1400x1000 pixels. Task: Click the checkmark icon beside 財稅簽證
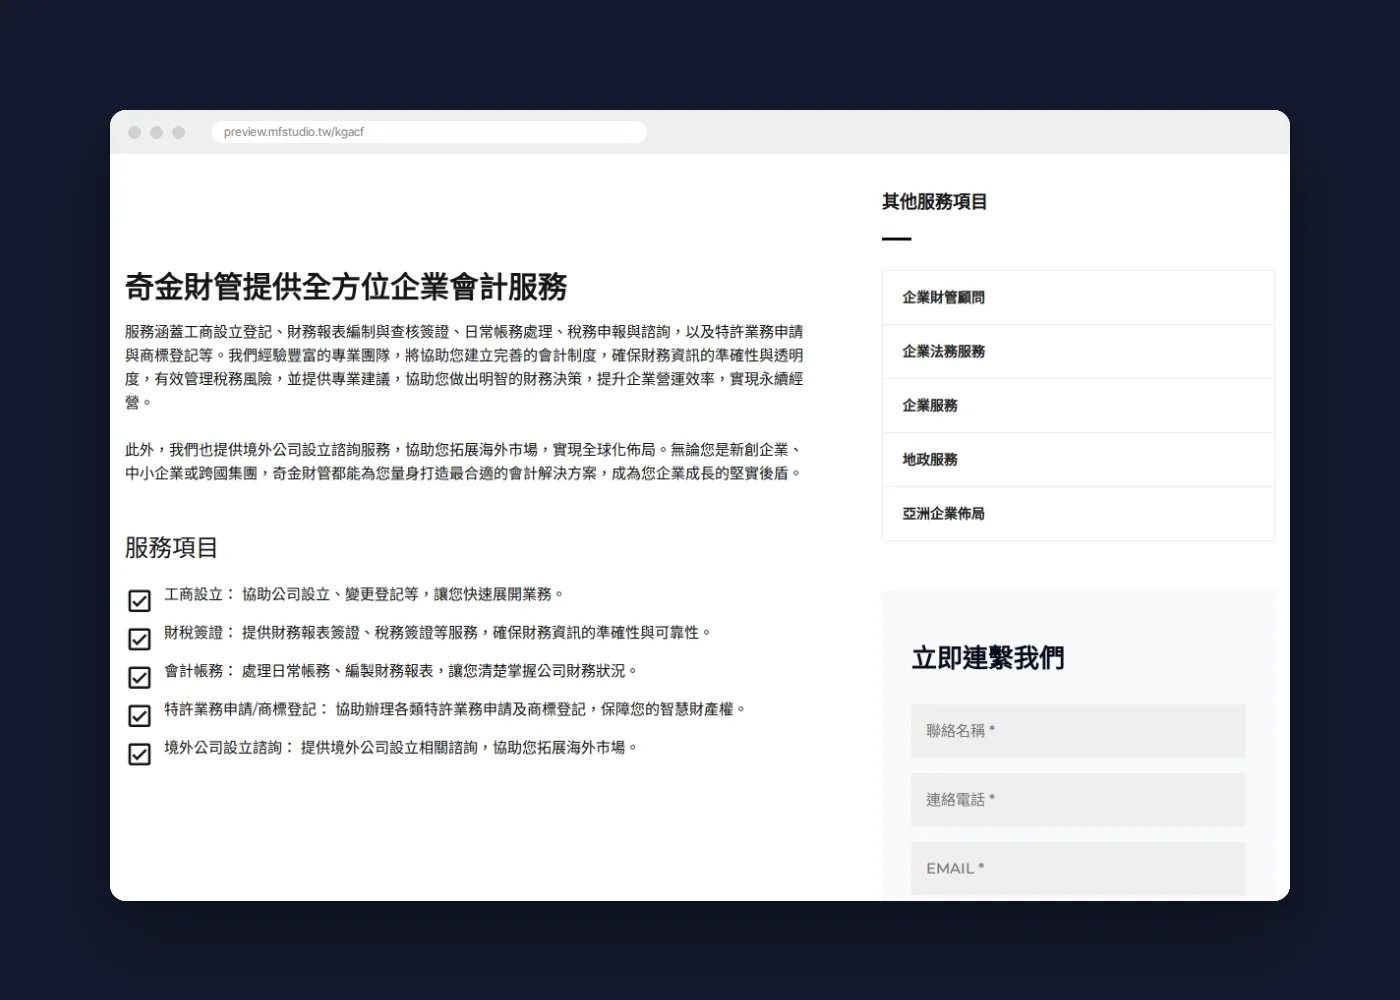click(139, 639)
